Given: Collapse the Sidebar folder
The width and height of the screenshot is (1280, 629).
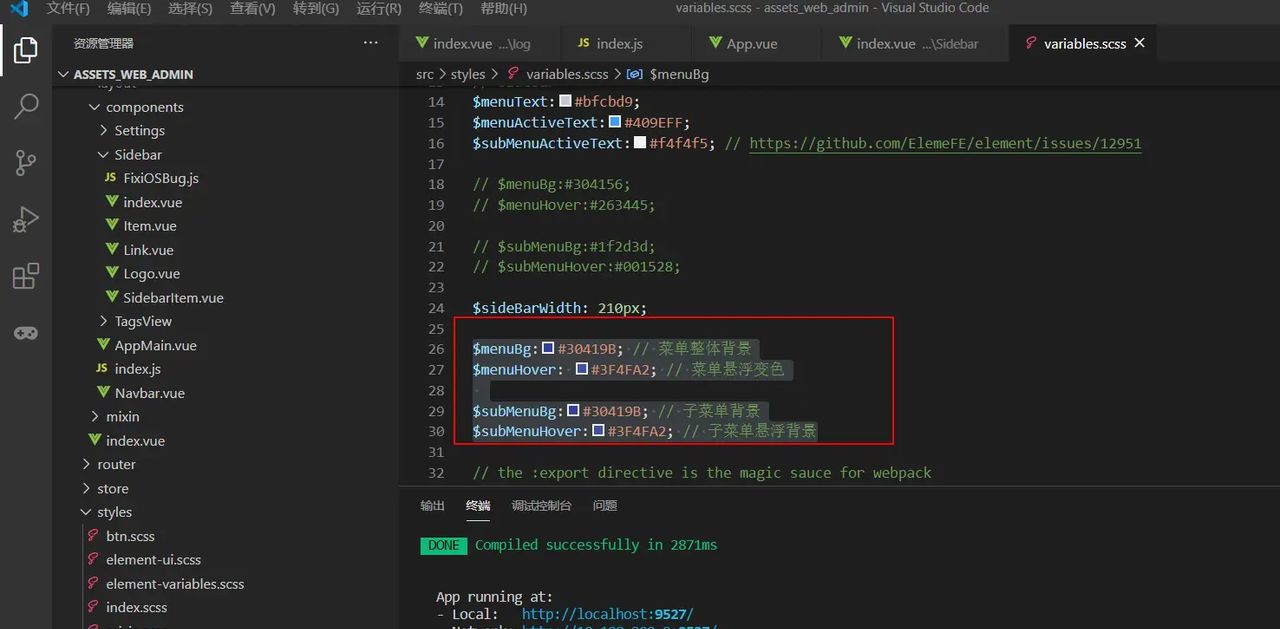Looking at the screenshot, I should point(138,155).
